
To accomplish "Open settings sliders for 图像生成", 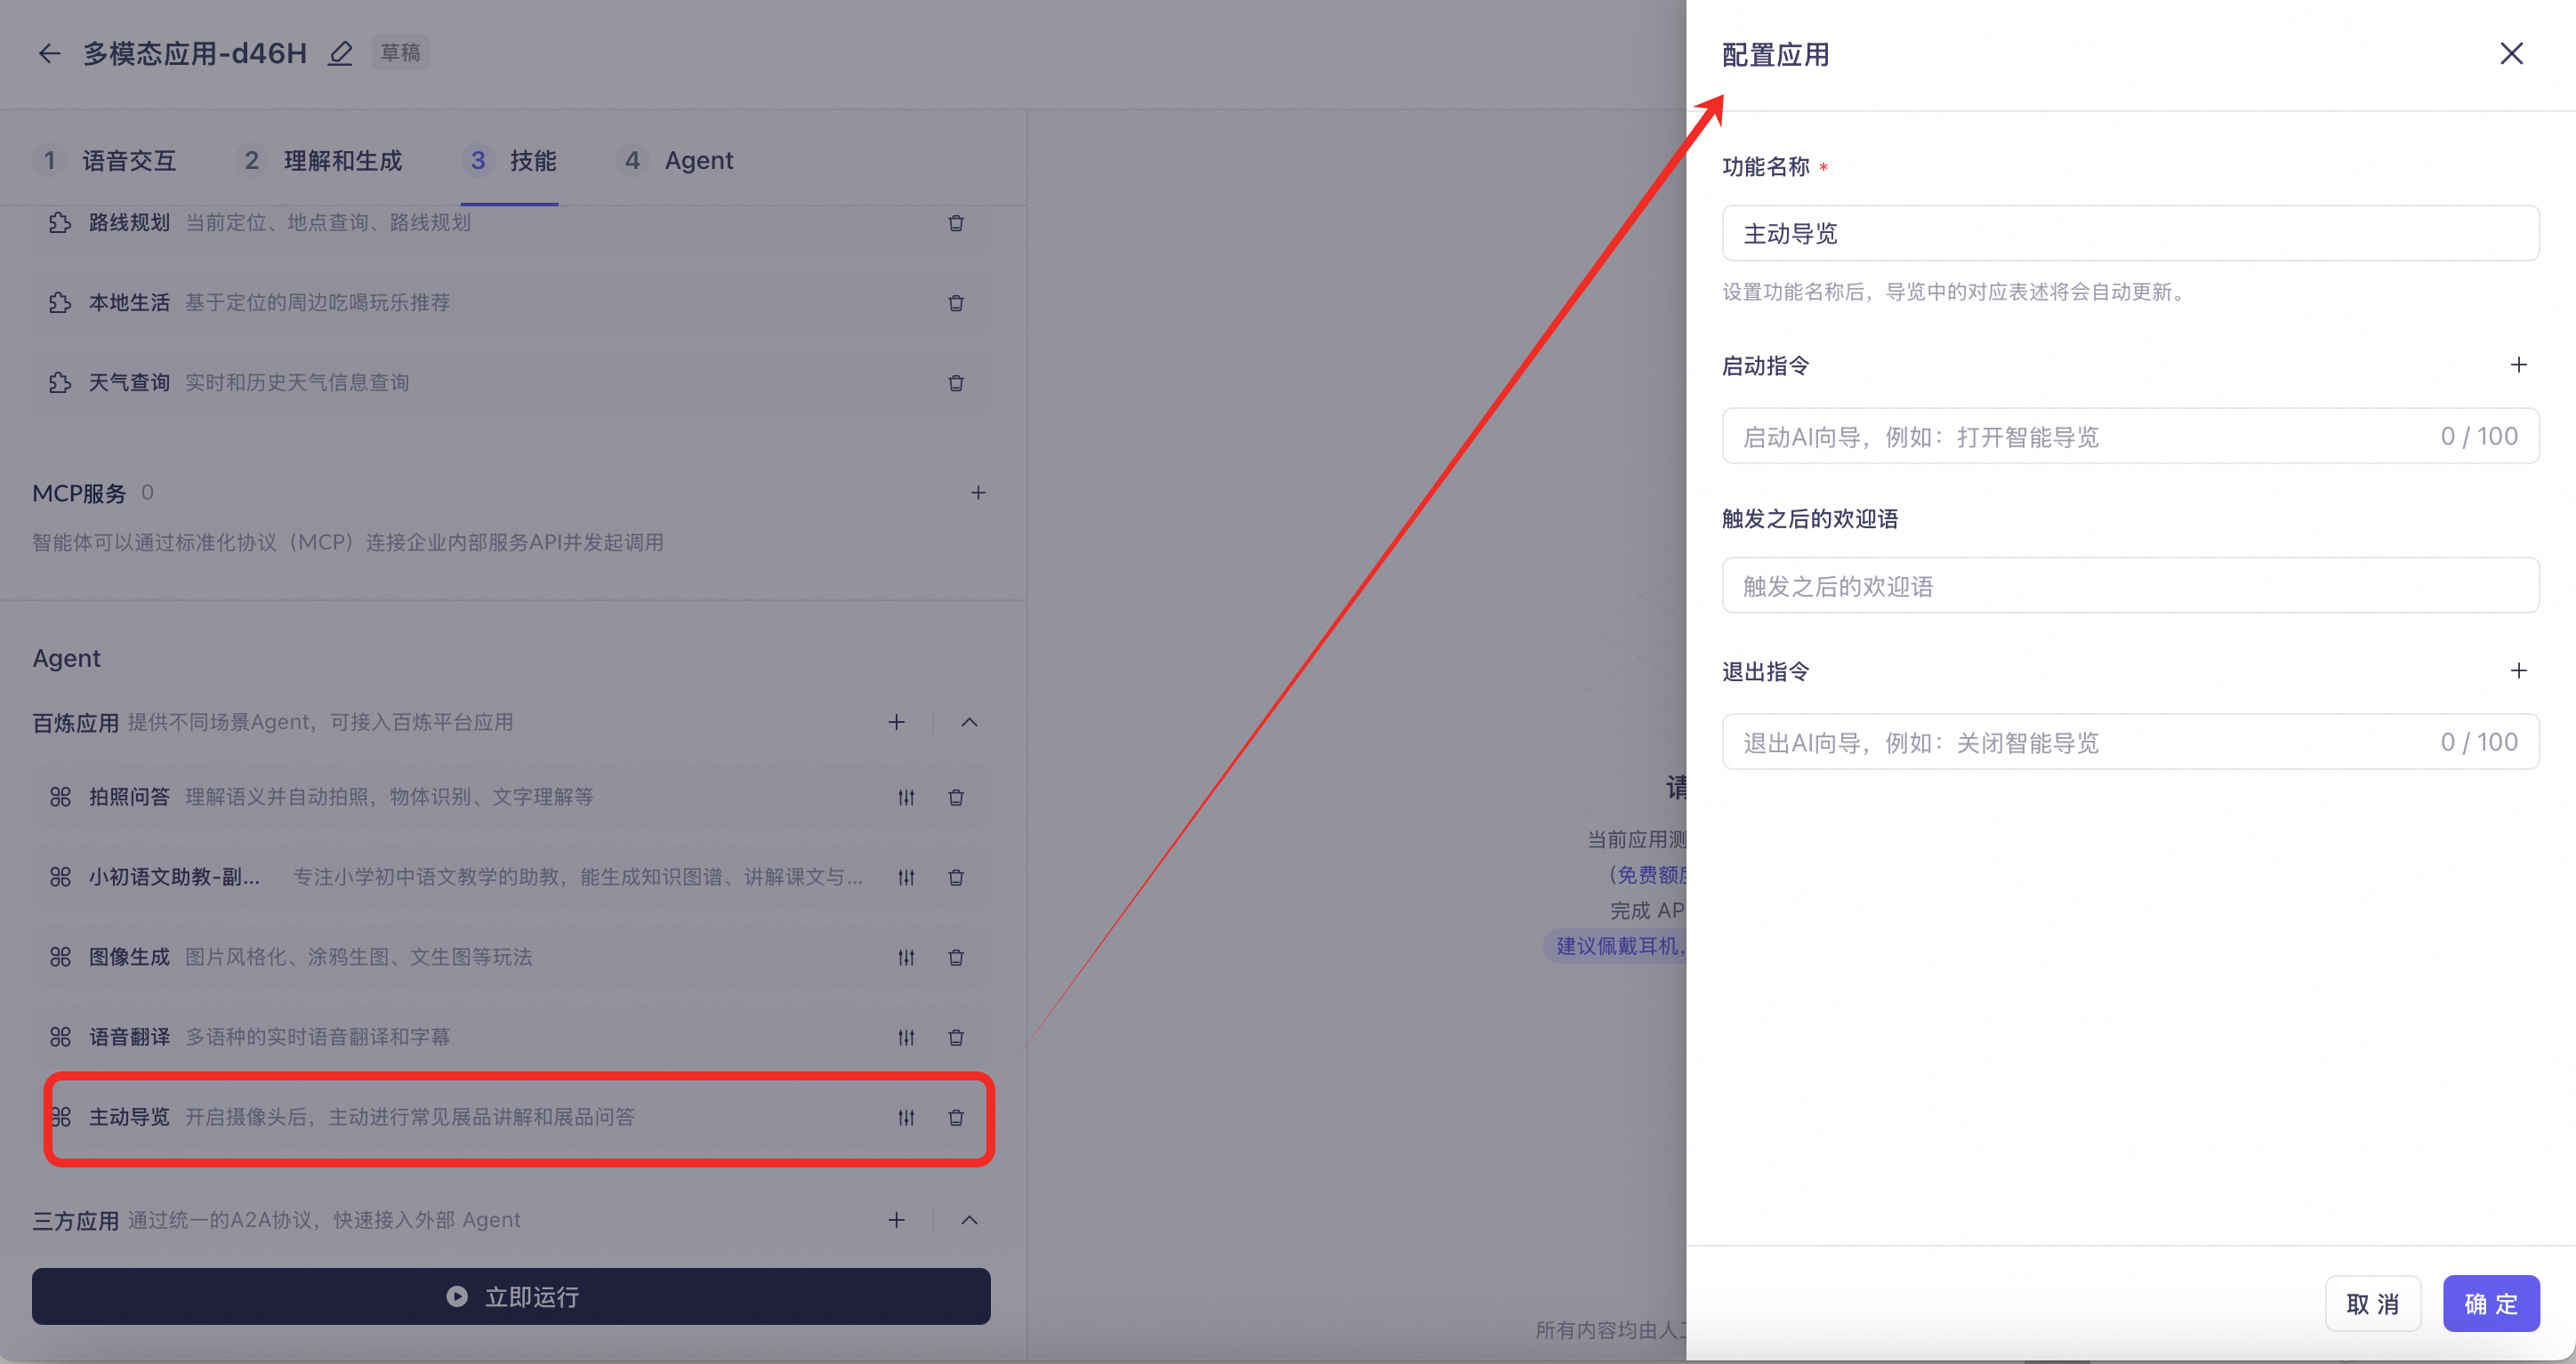I will tap(905, 957).
